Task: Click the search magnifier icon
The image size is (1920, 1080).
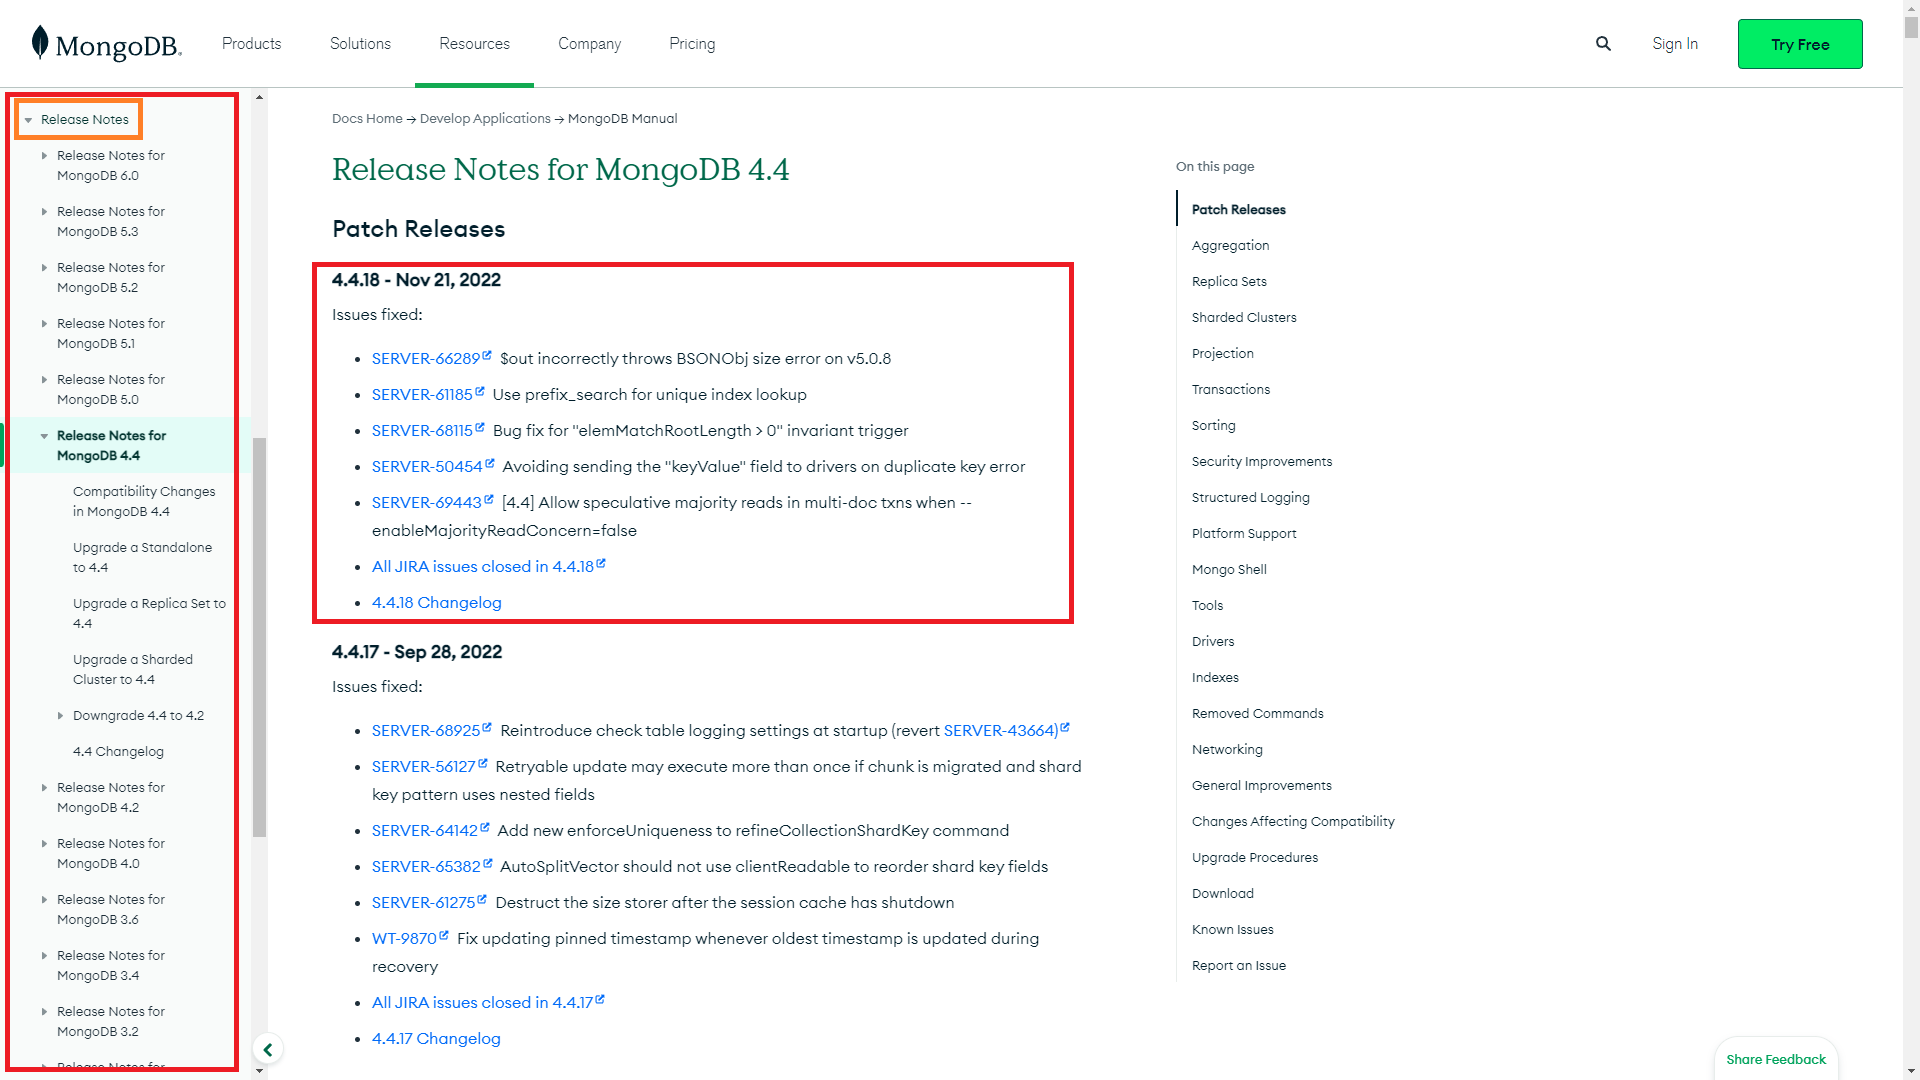Action: pyautogui.click(x=1603, y=44)
